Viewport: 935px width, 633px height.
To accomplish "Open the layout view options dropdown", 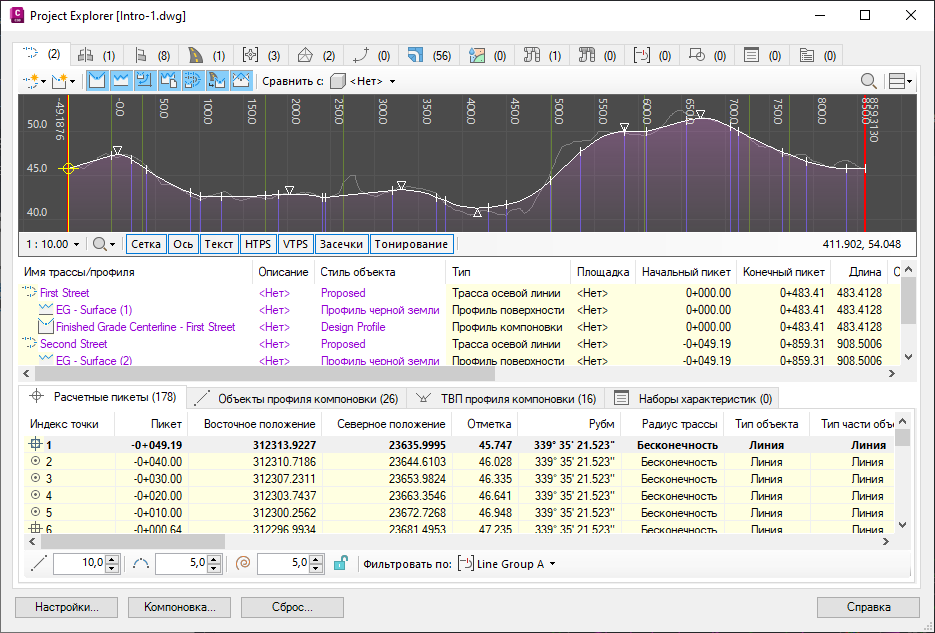I will 900,81.
